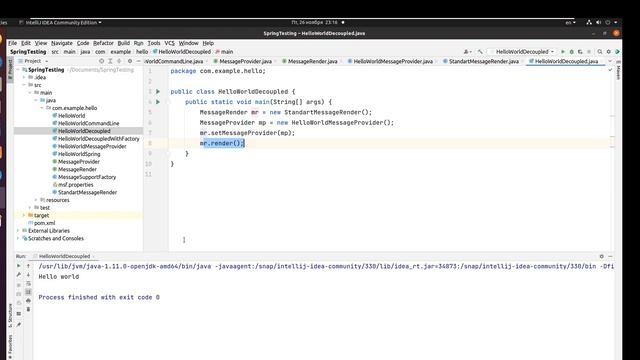Click the stop button in top toolbar
This screenshot has height=360, width=640.
pos(589,52)
